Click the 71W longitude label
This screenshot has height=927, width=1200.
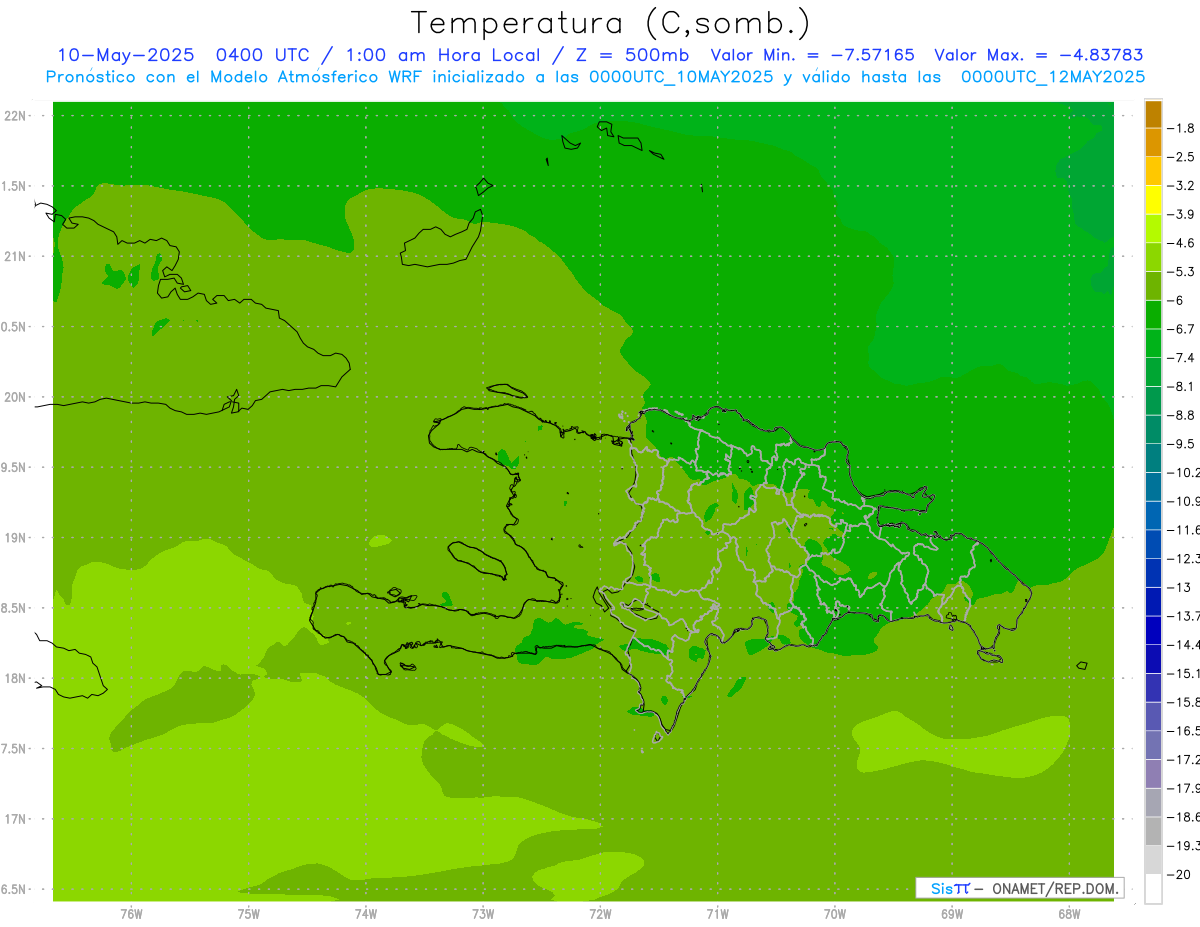point(717,913)
